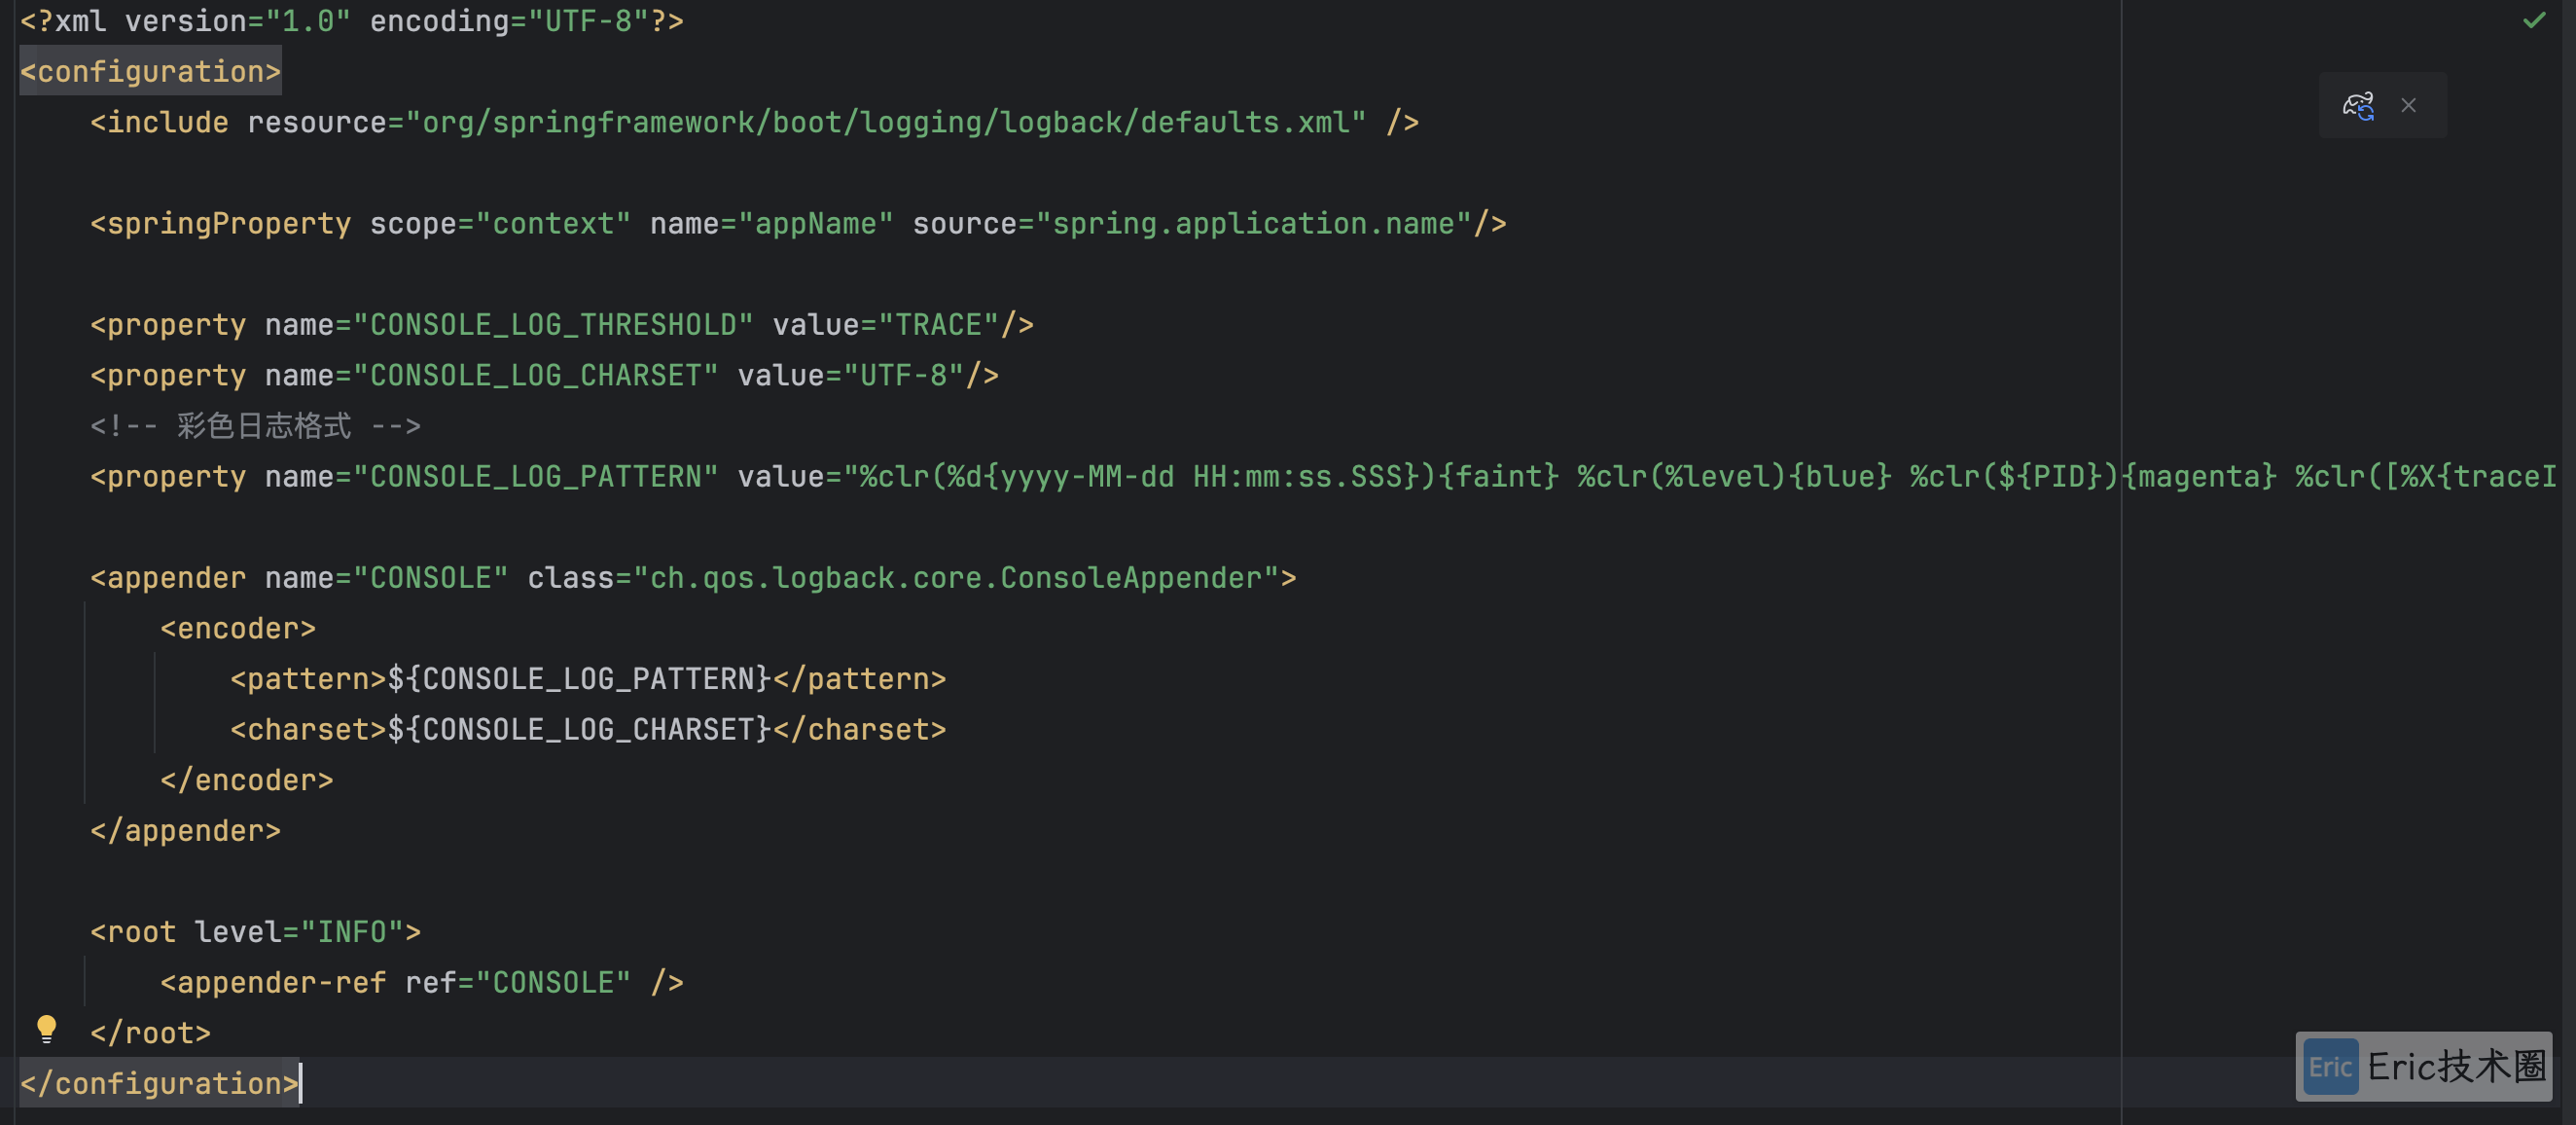Click the opening encoder tag
Viewport: 2576px width, 1125px height.
click(238, 629)
